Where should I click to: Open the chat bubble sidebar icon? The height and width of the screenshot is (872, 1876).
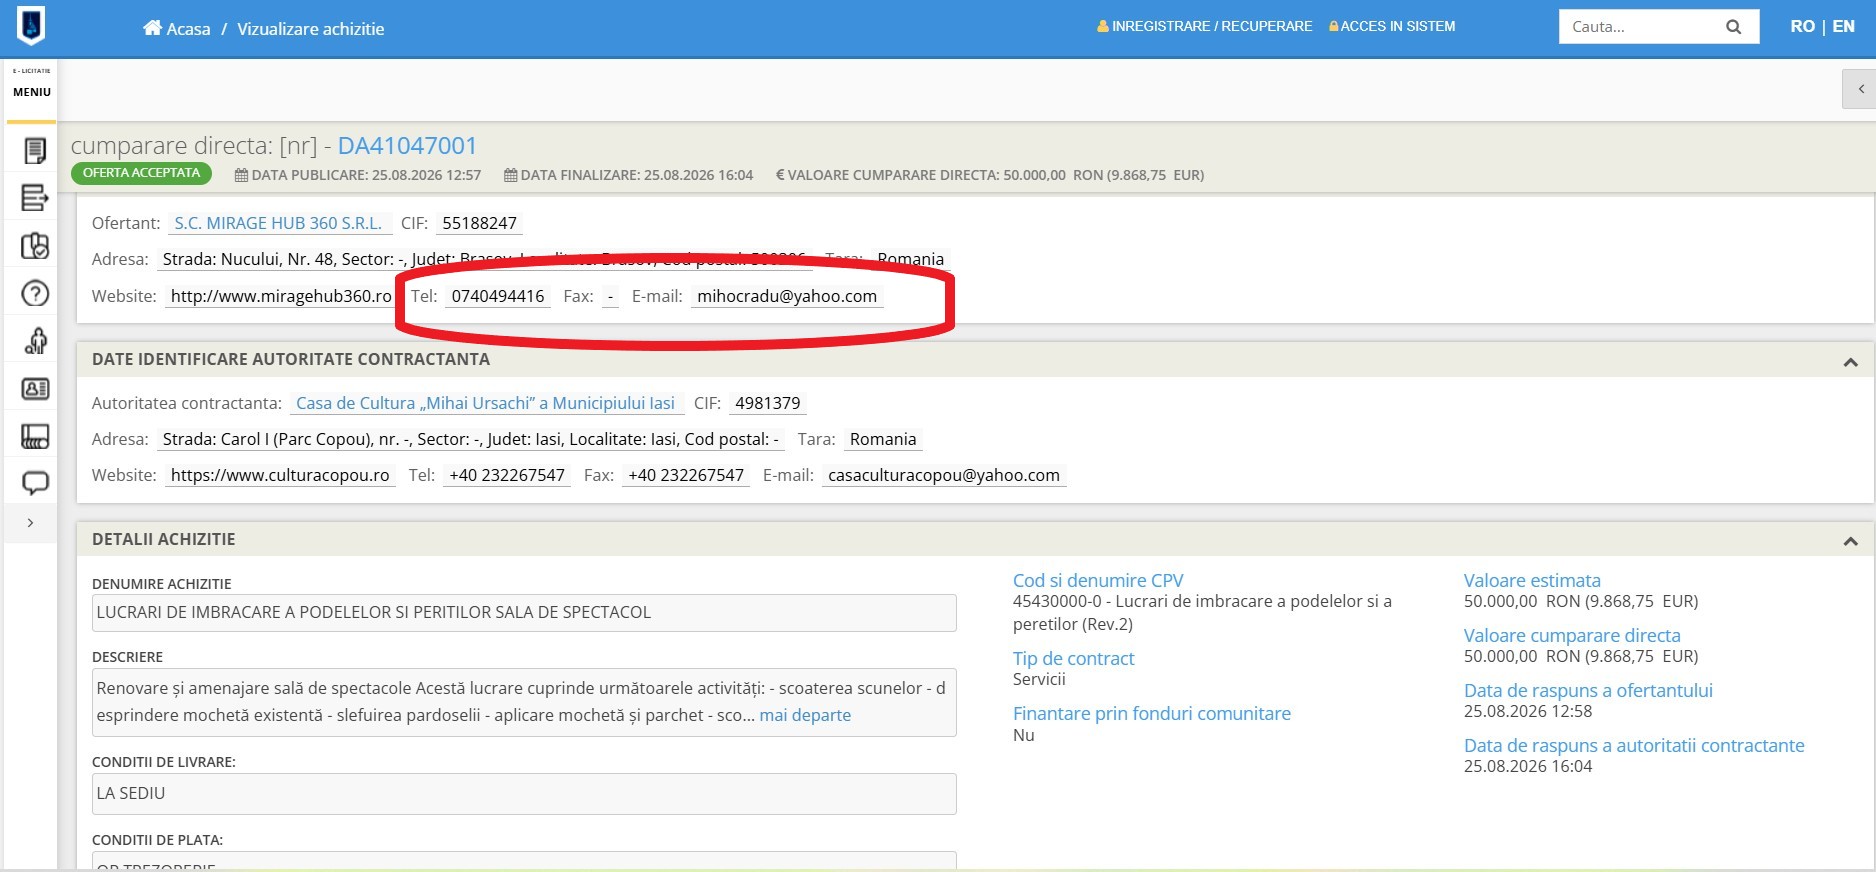tap(35, 484)
